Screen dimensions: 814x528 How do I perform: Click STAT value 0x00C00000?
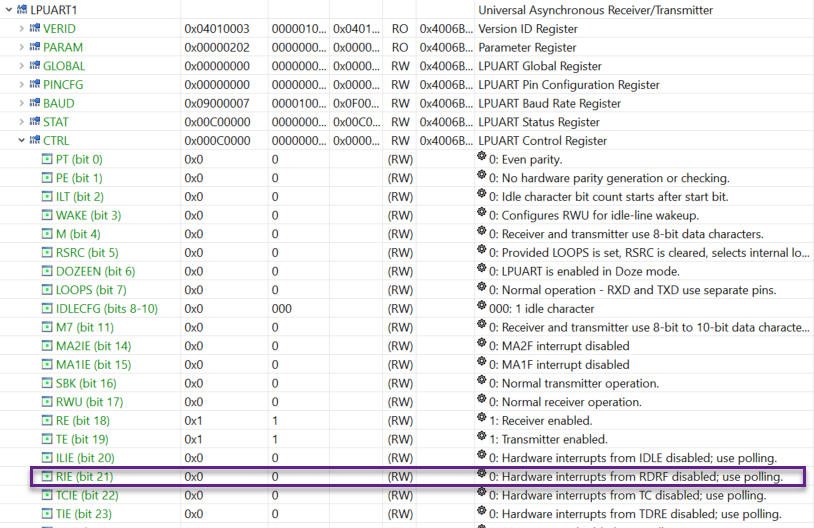point(217,122)
